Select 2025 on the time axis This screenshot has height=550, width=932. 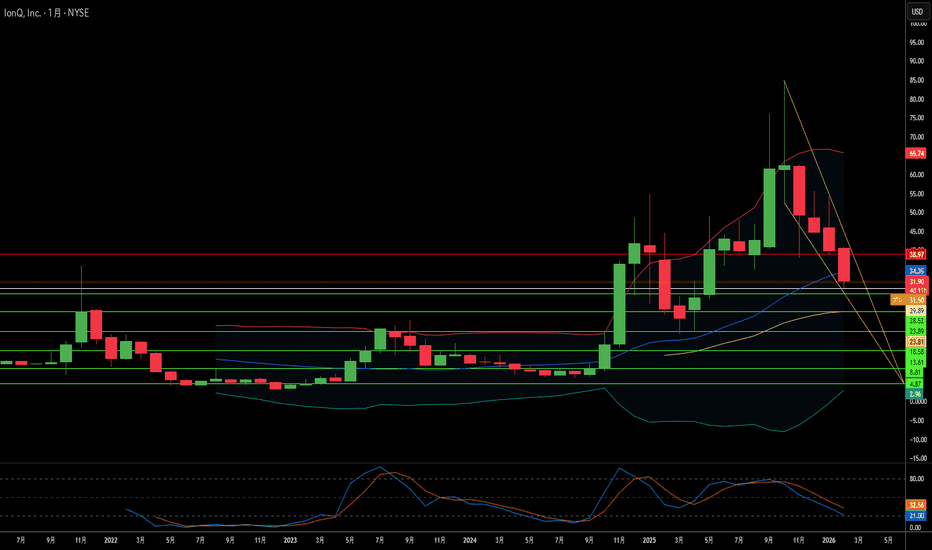649,539
